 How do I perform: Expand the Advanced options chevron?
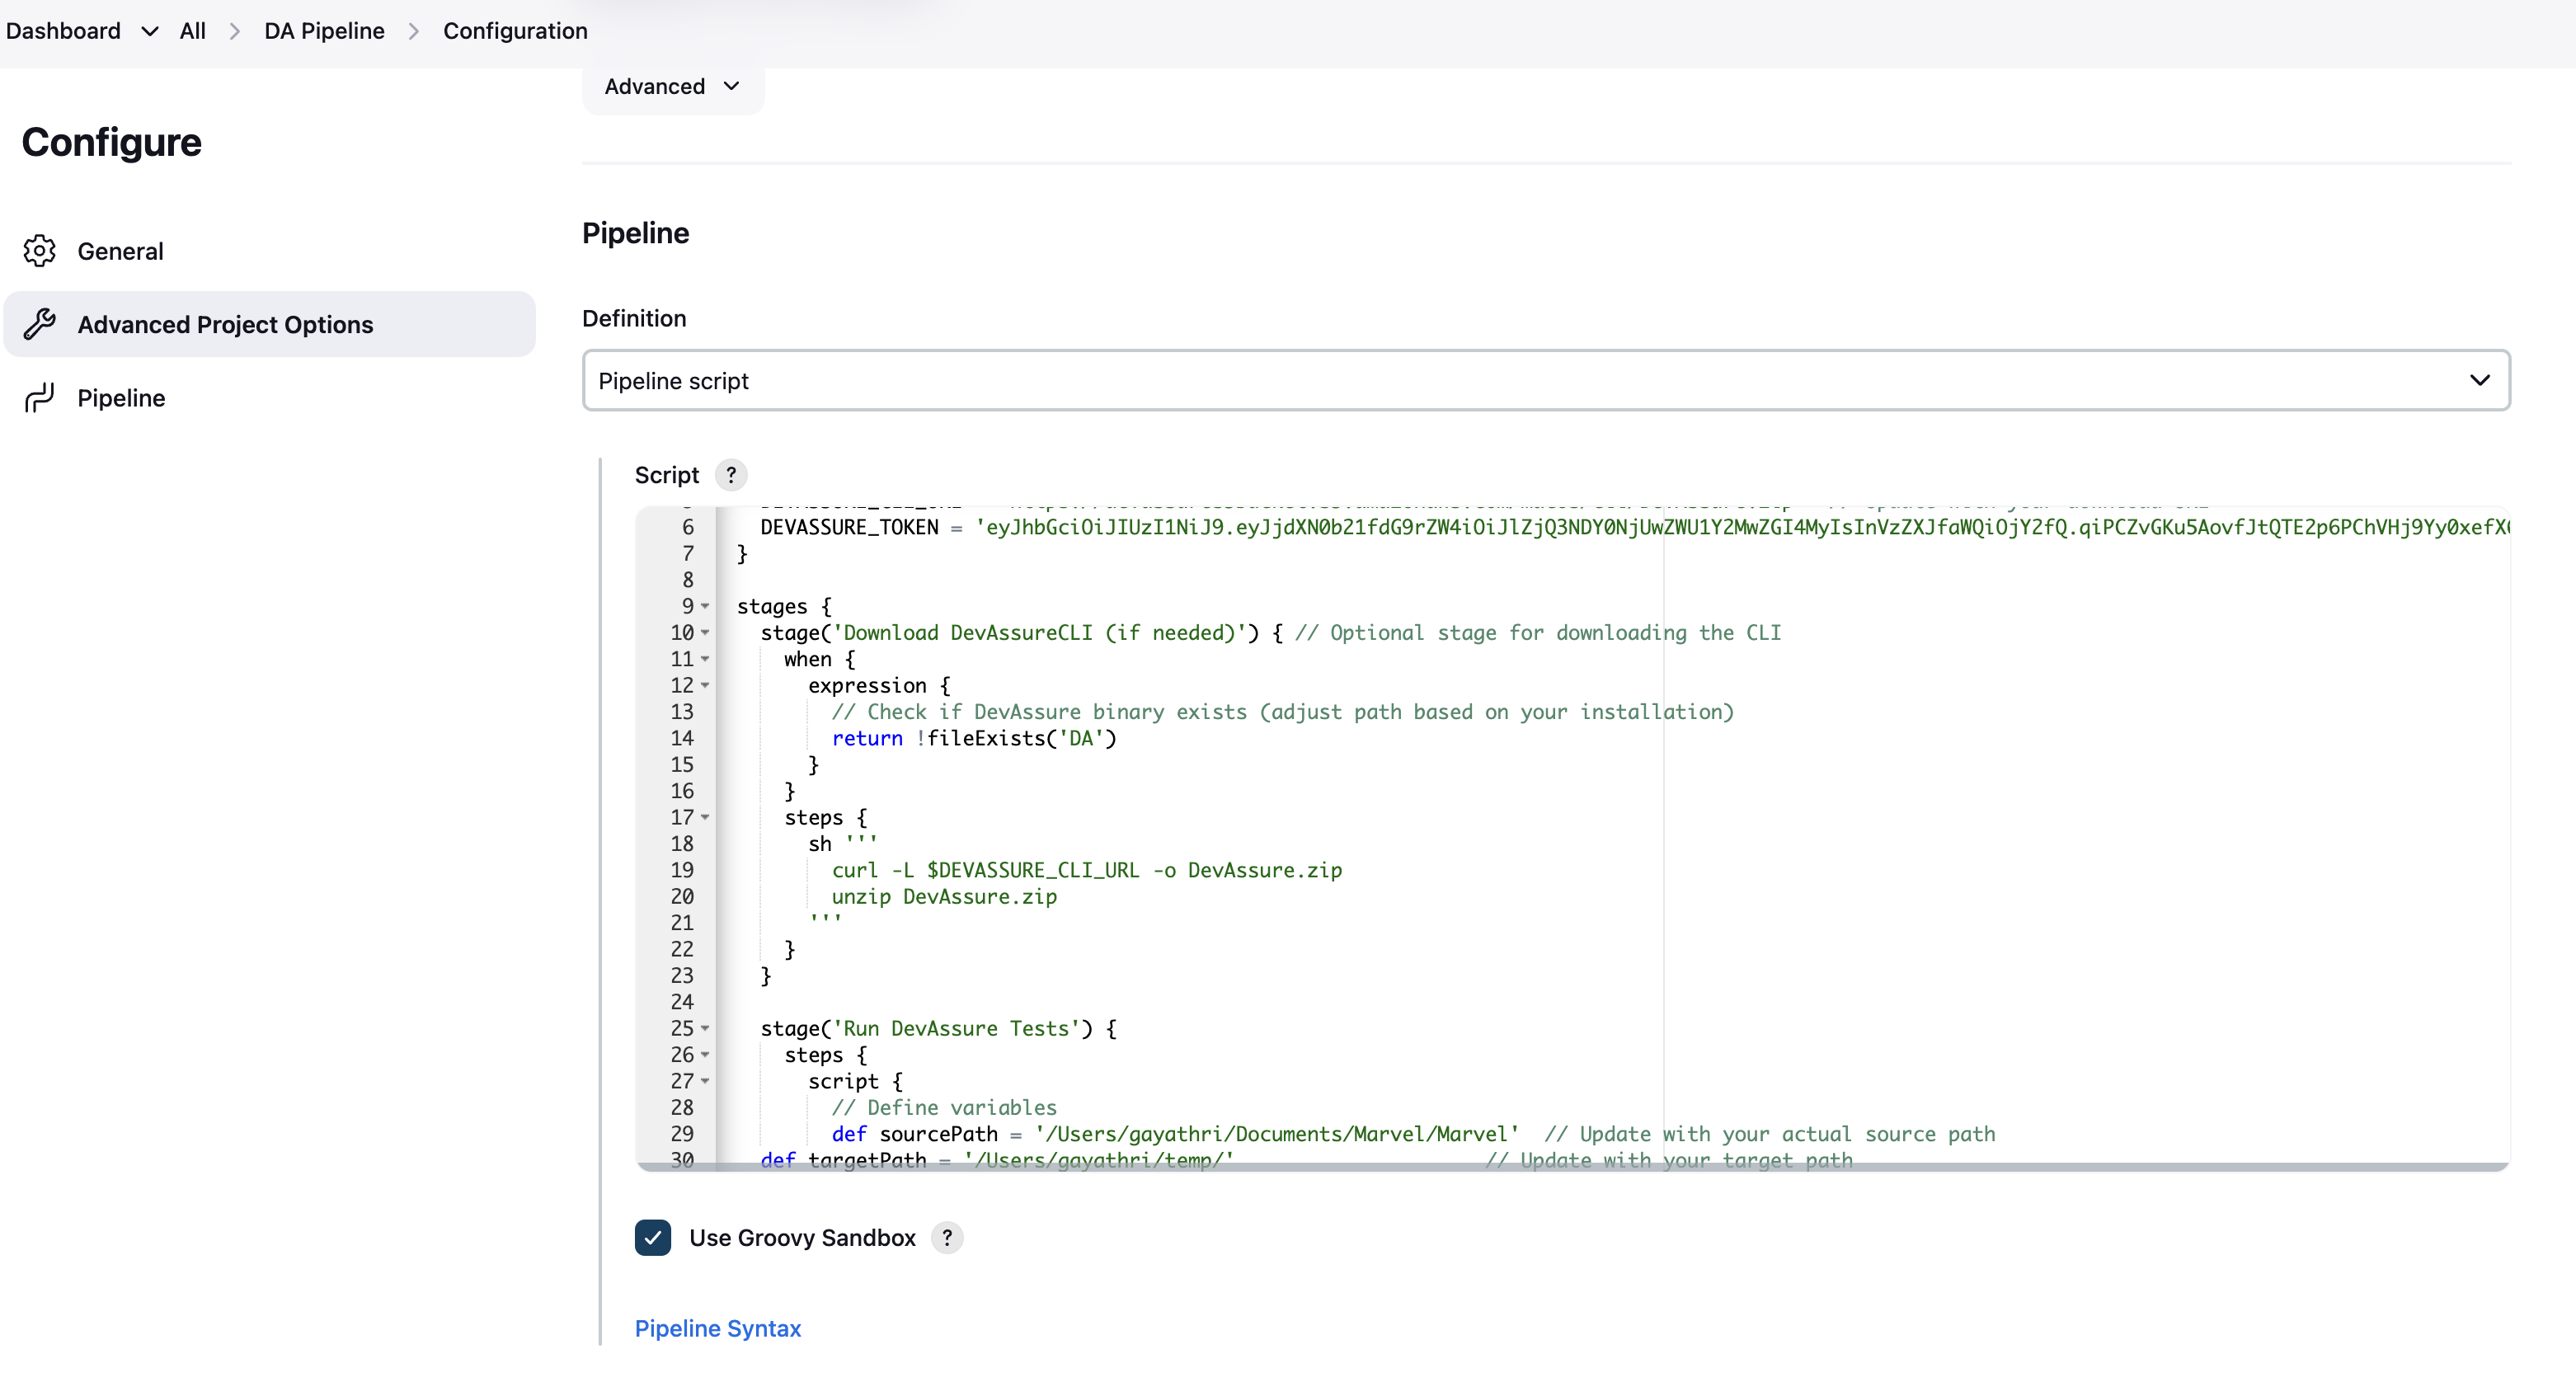[x=731, y=85]
